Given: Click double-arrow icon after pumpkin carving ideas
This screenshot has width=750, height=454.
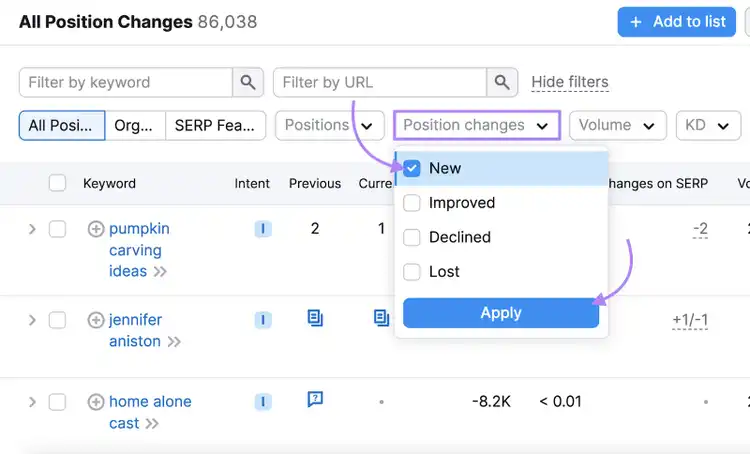Looking at the screenshot, I should click(160, 272).
